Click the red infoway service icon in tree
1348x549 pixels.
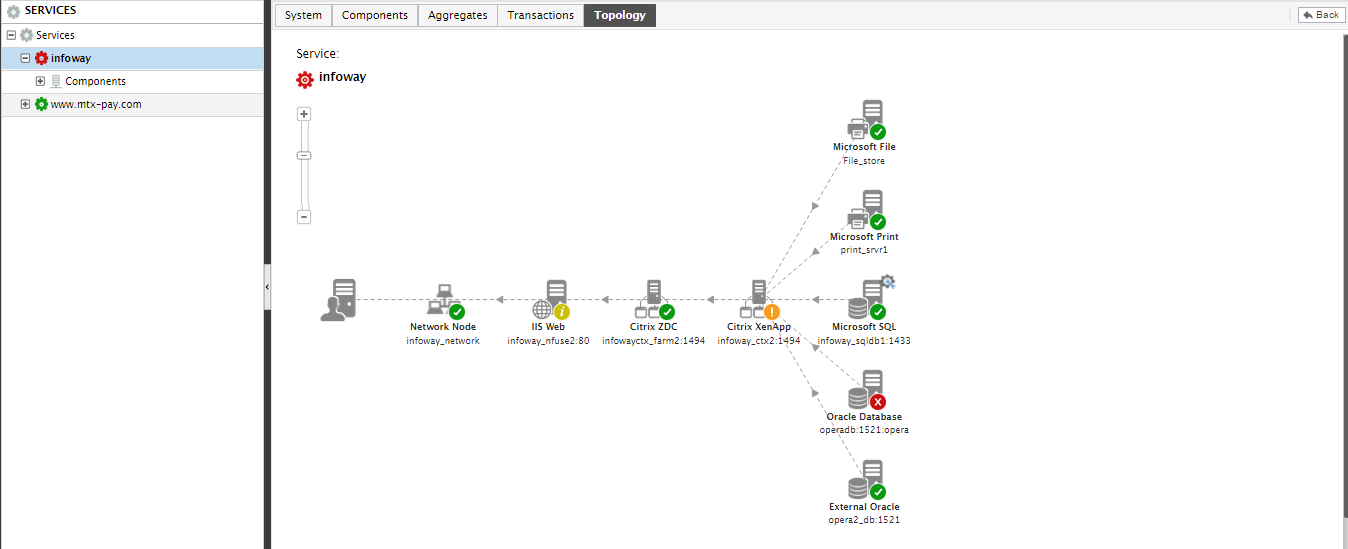tap(41, 58)
